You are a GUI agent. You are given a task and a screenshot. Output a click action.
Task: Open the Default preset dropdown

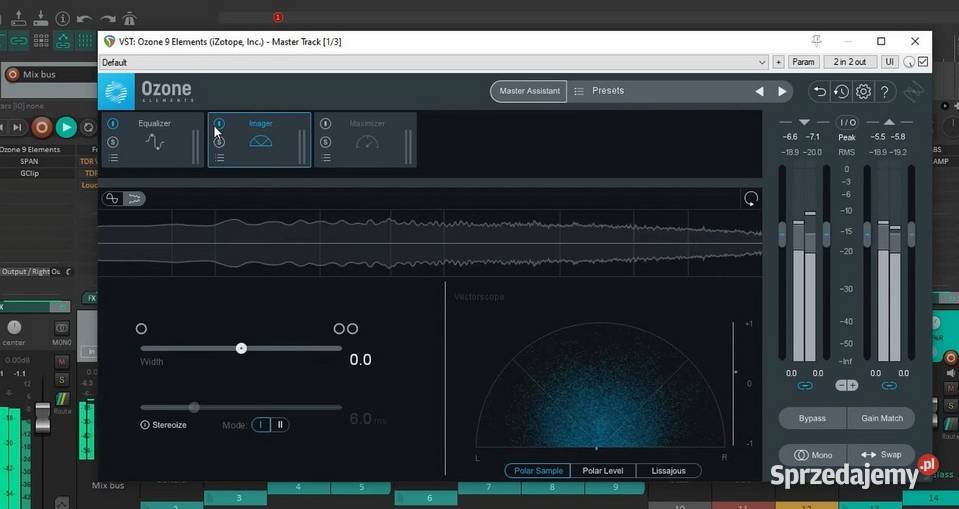click(434, 62)
